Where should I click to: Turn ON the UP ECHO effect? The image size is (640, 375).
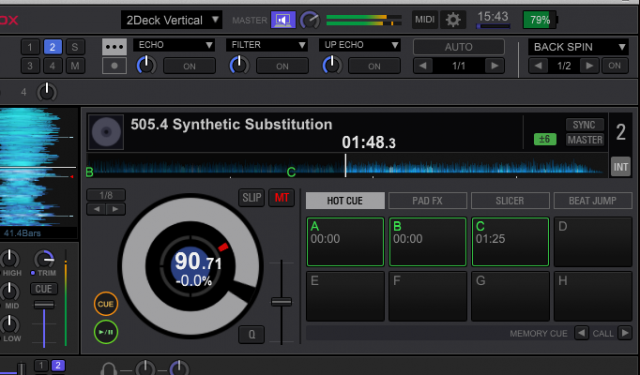coord(374,66)
